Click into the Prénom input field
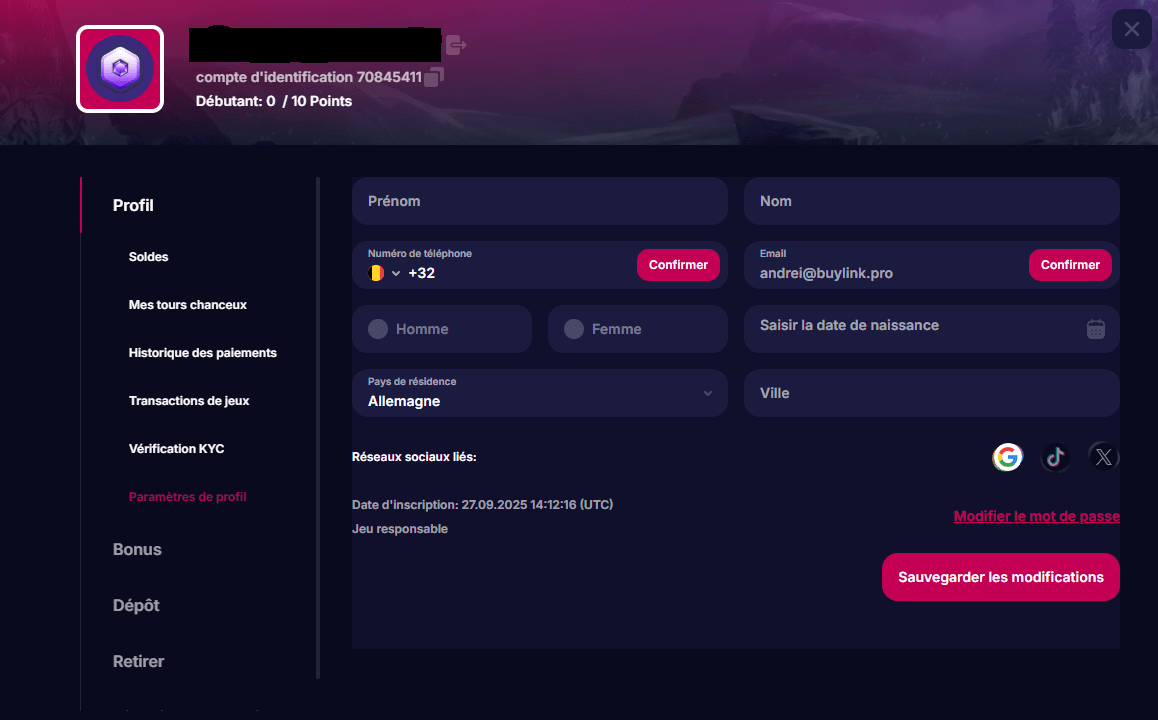This screenshot has height=720, width=1158. click(x=539, y=201)
